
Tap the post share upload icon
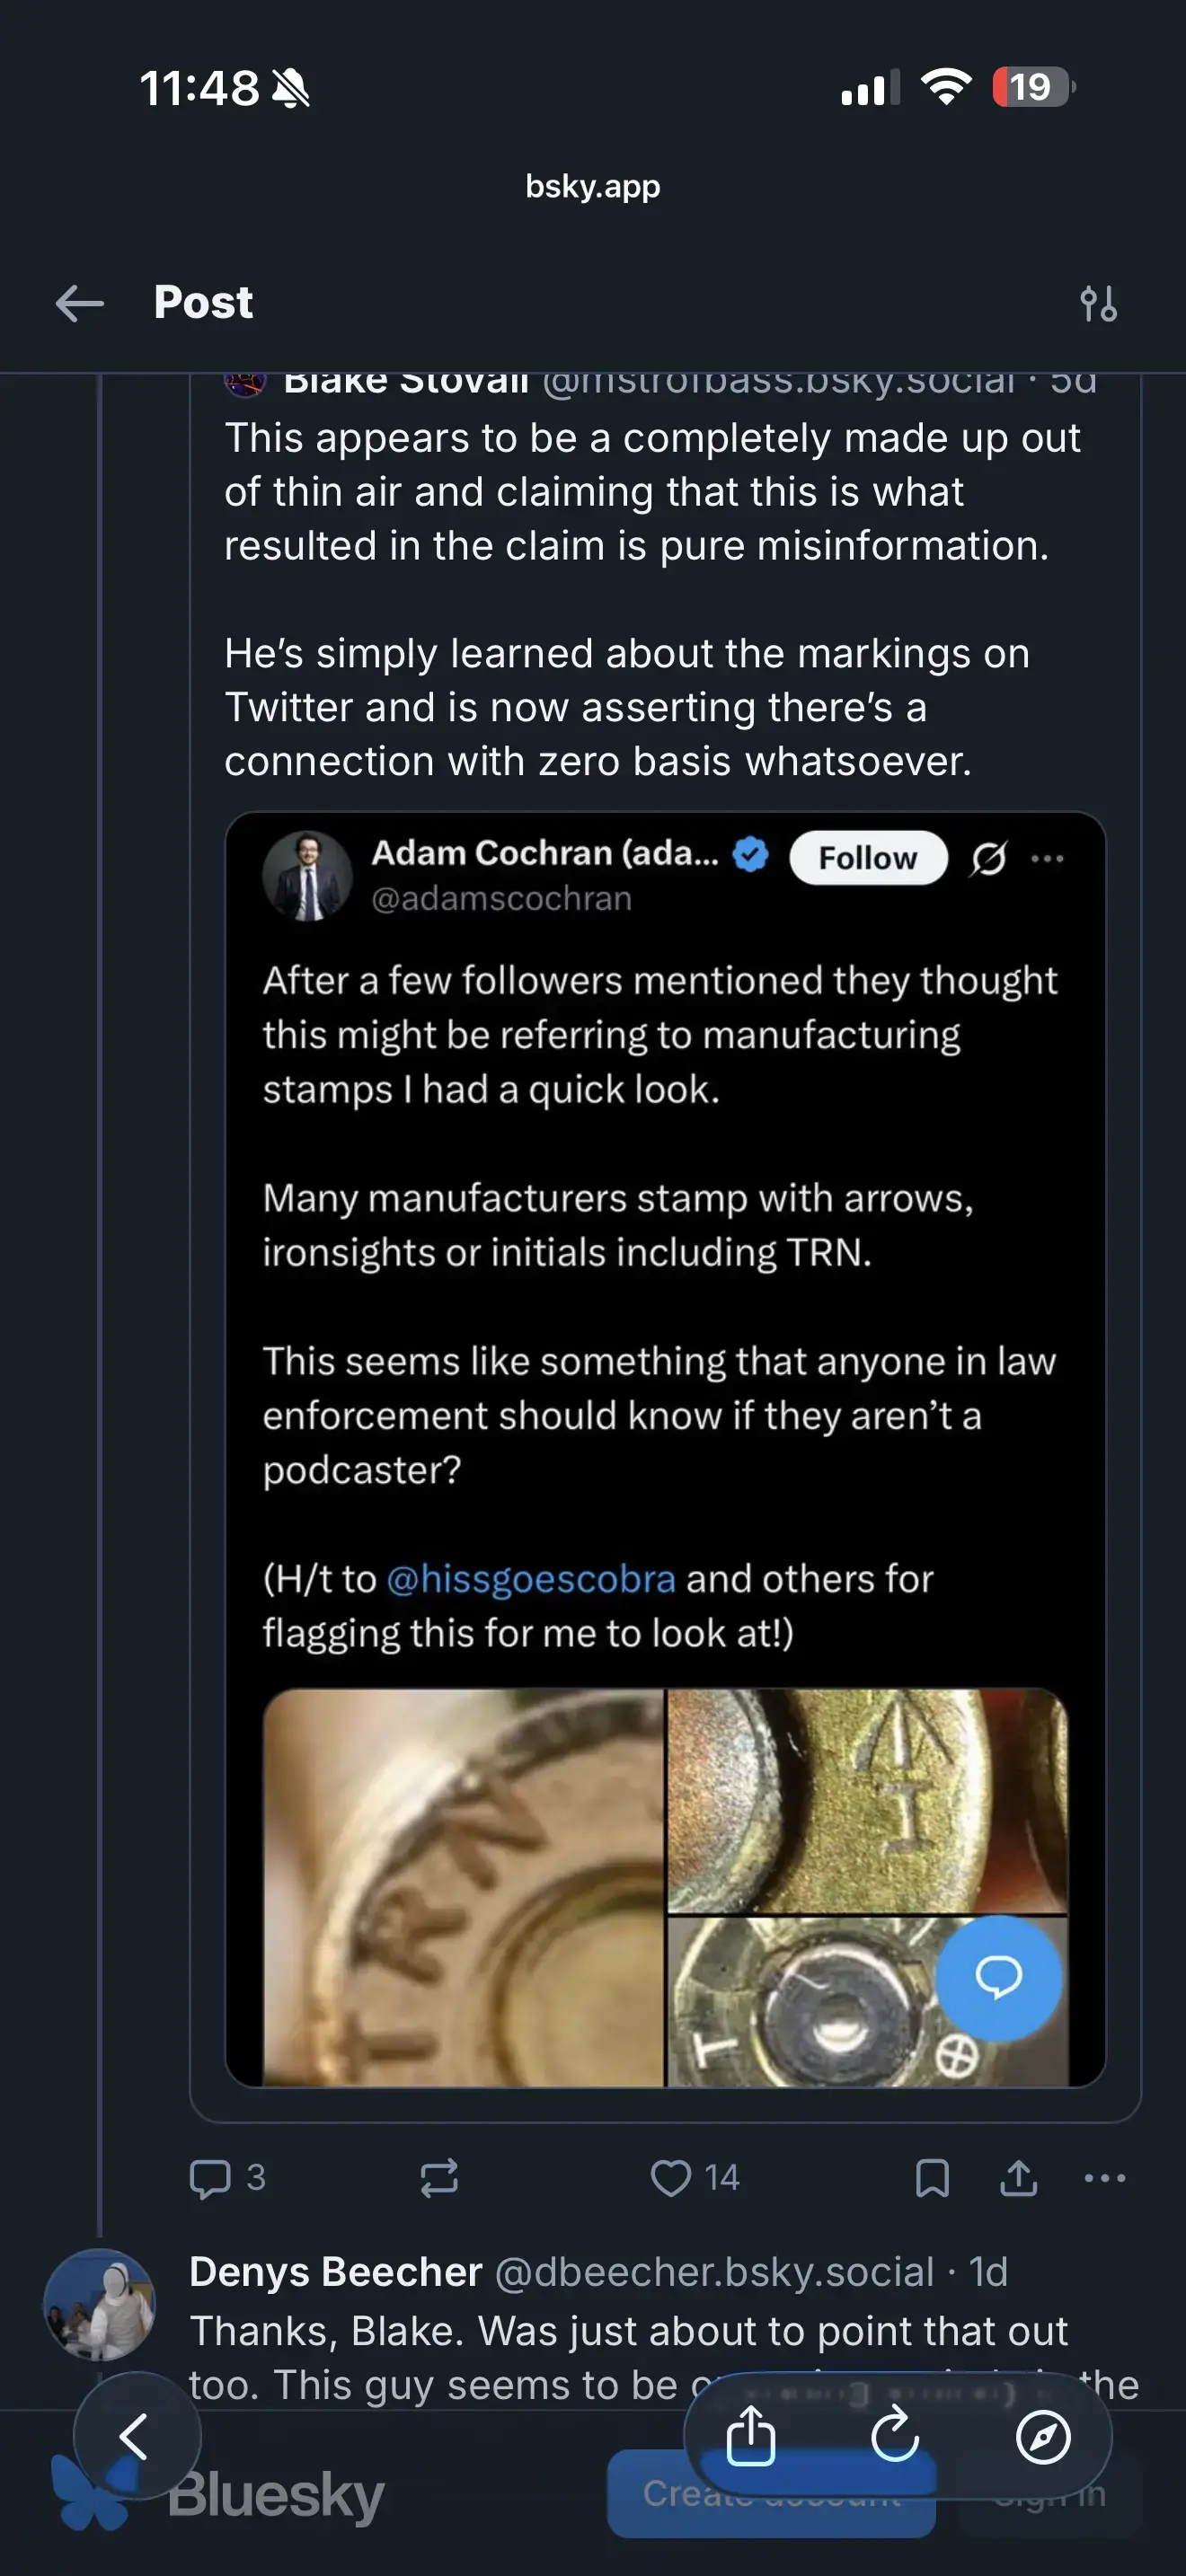click(1018, 2178)
